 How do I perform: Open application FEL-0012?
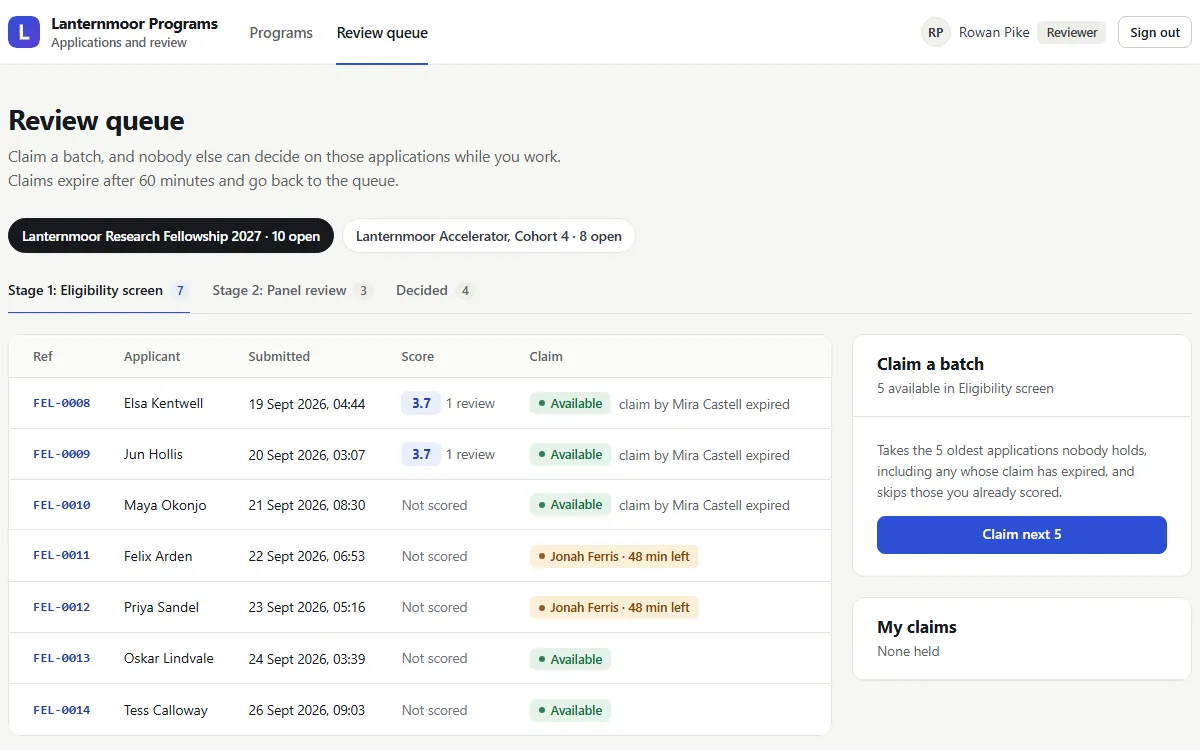click(x=62, y=608)
